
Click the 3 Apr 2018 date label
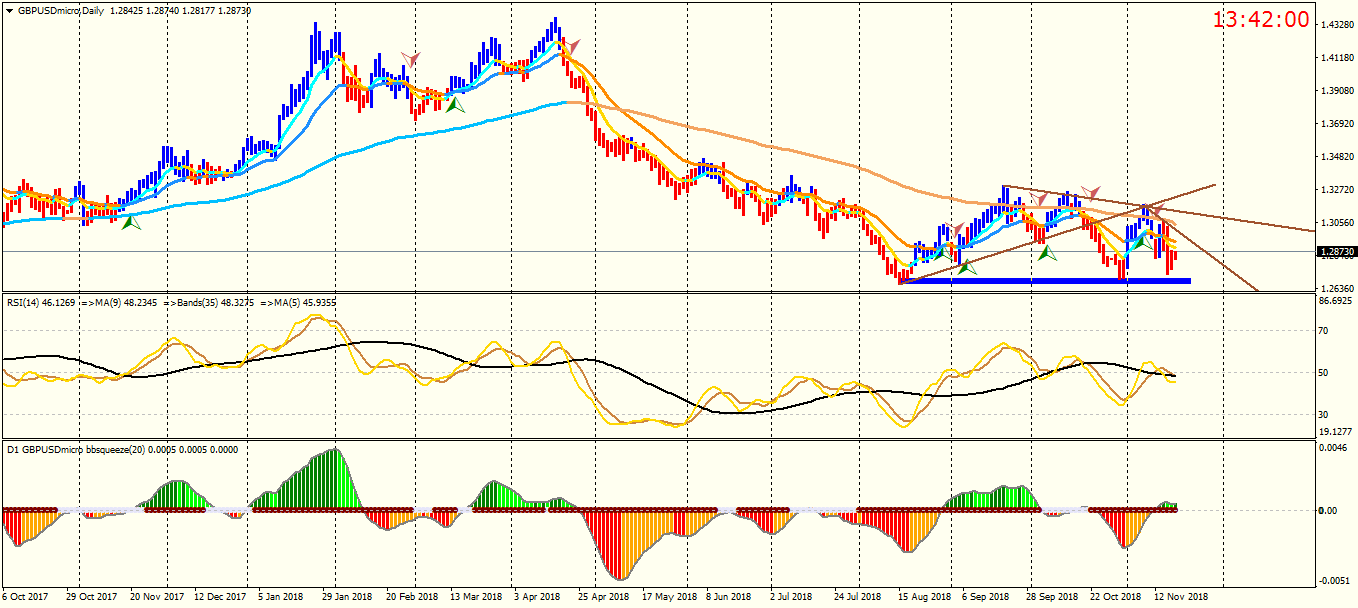(538, 597)
